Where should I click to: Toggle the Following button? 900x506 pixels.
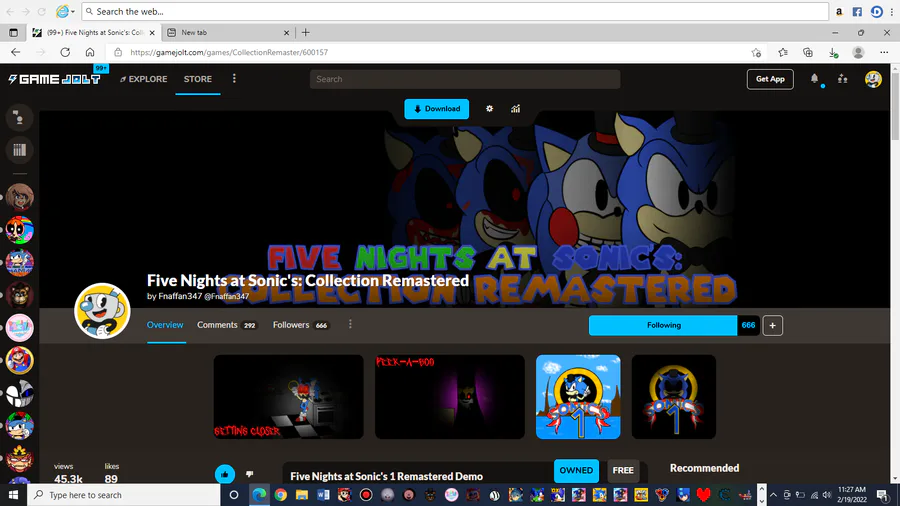tap(663, 325)
